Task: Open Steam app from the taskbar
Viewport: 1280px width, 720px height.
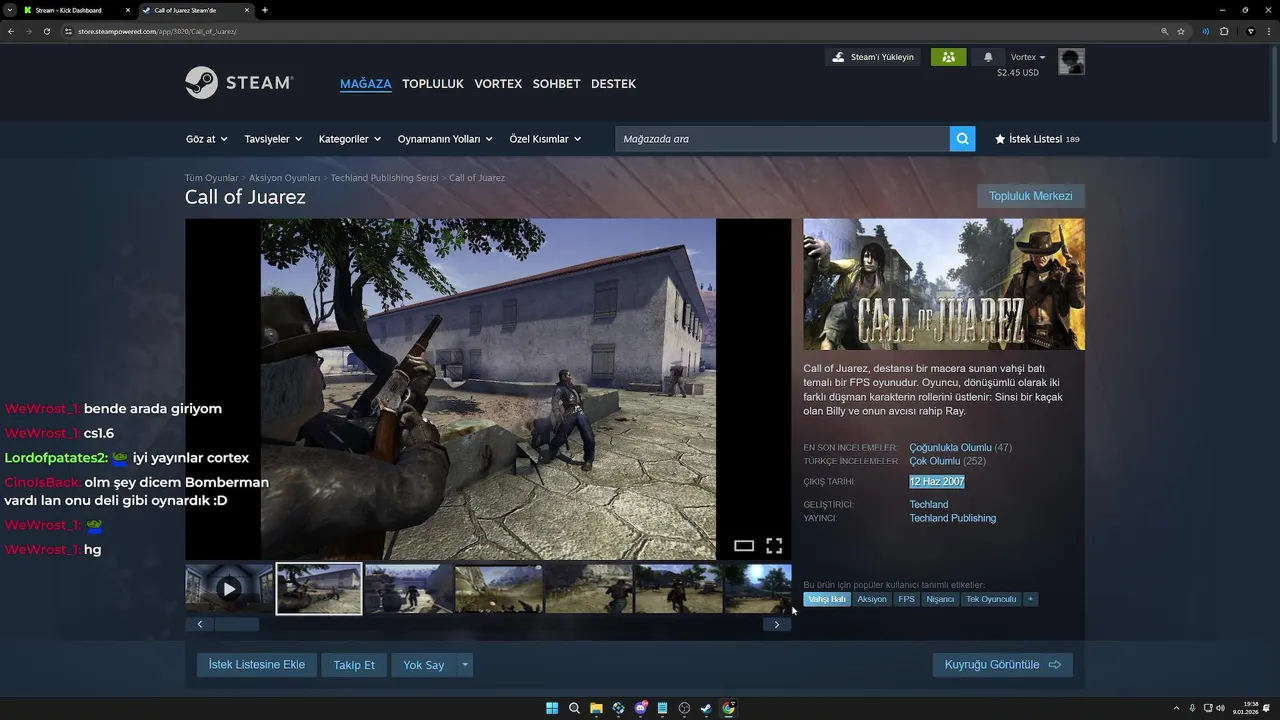Action: pyautogui.click(x=706, y=708)
